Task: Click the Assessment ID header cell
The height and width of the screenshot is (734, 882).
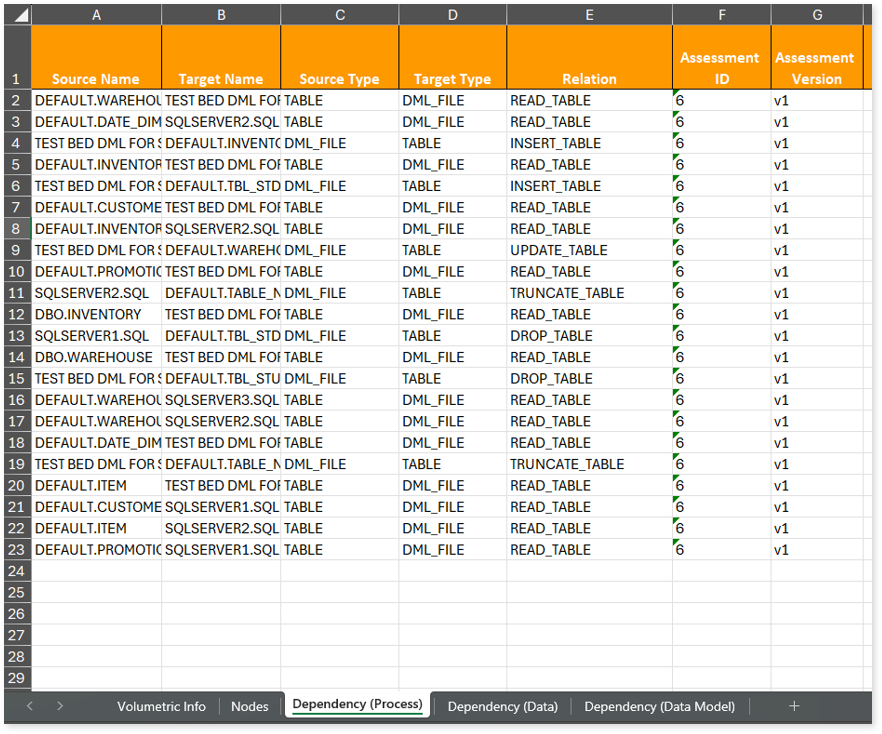Action: point(720,68)
